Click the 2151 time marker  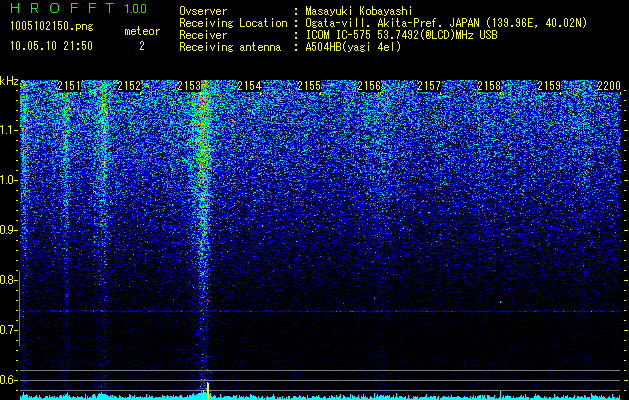tap(69, 86)
